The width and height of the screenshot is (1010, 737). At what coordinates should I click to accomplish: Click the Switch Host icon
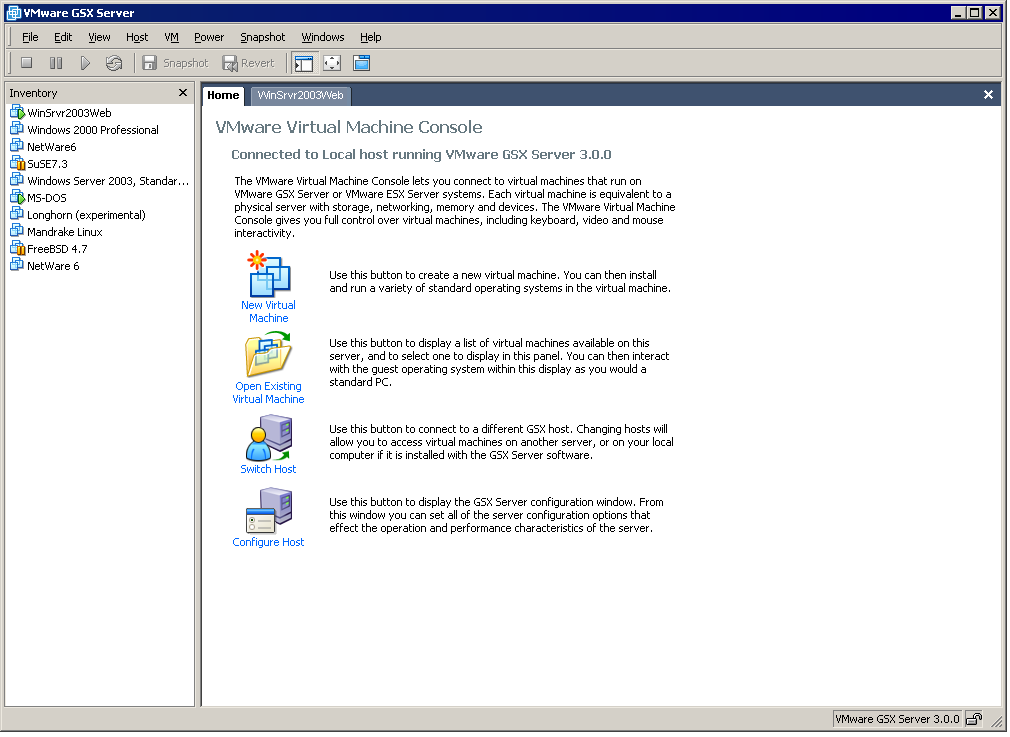[x=268, y=438]
